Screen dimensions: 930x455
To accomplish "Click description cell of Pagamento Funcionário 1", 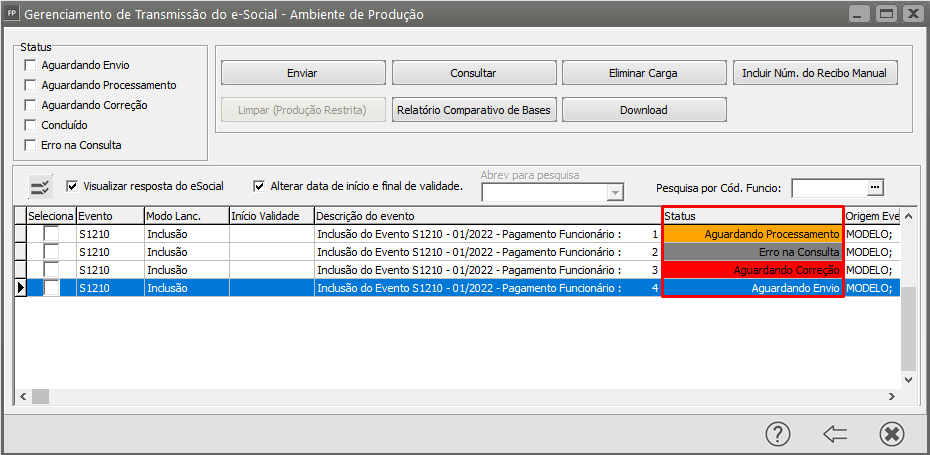I will pyautogui.click(x=488, y=234).
